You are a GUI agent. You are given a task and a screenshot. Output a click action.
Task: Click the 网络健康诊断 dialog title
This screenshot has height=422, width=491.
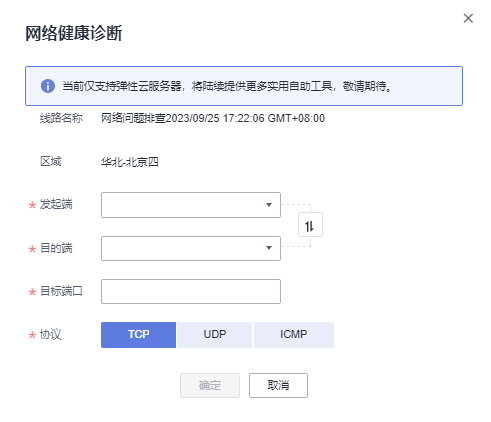click(74, 33)
